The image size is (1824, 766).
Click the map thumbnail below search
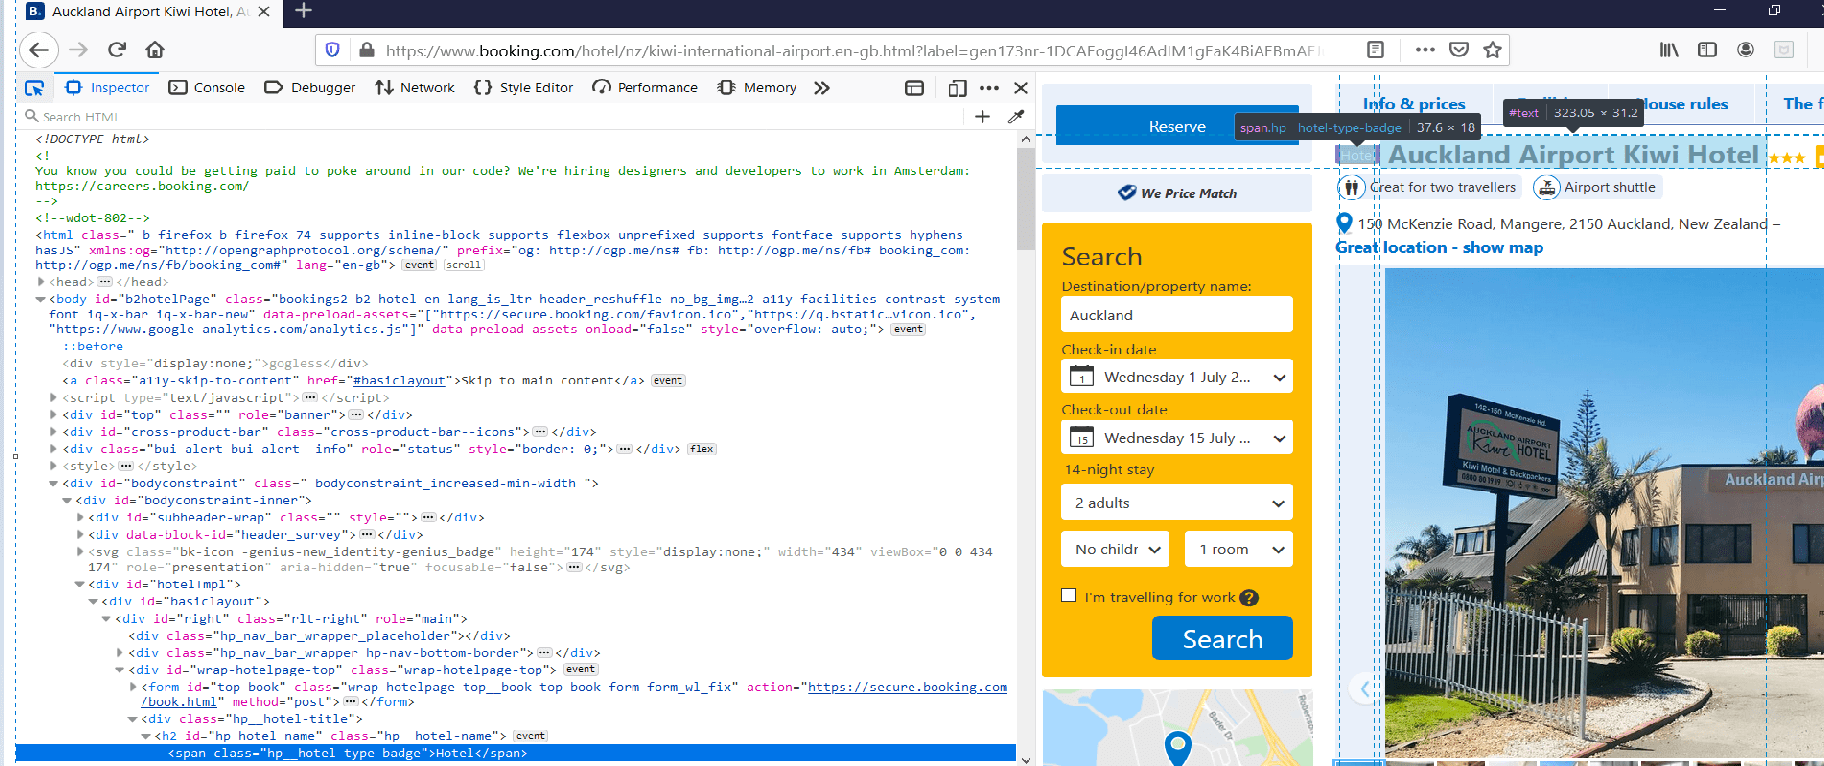pos(1177,728)
